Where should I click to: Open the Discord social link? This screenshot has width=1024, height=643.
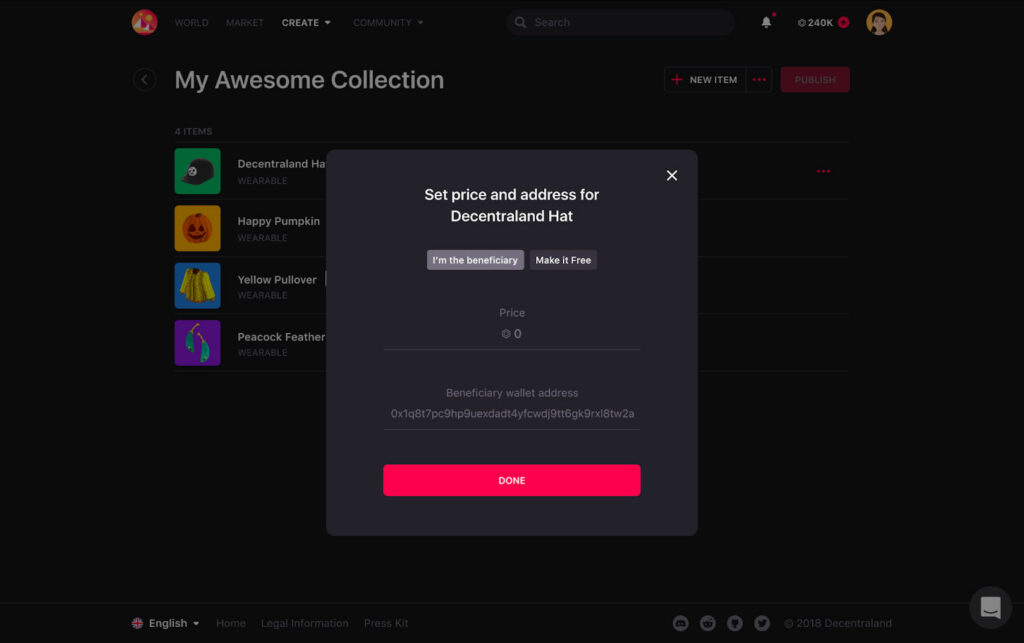pyautogui.click(x=681, y=623)
